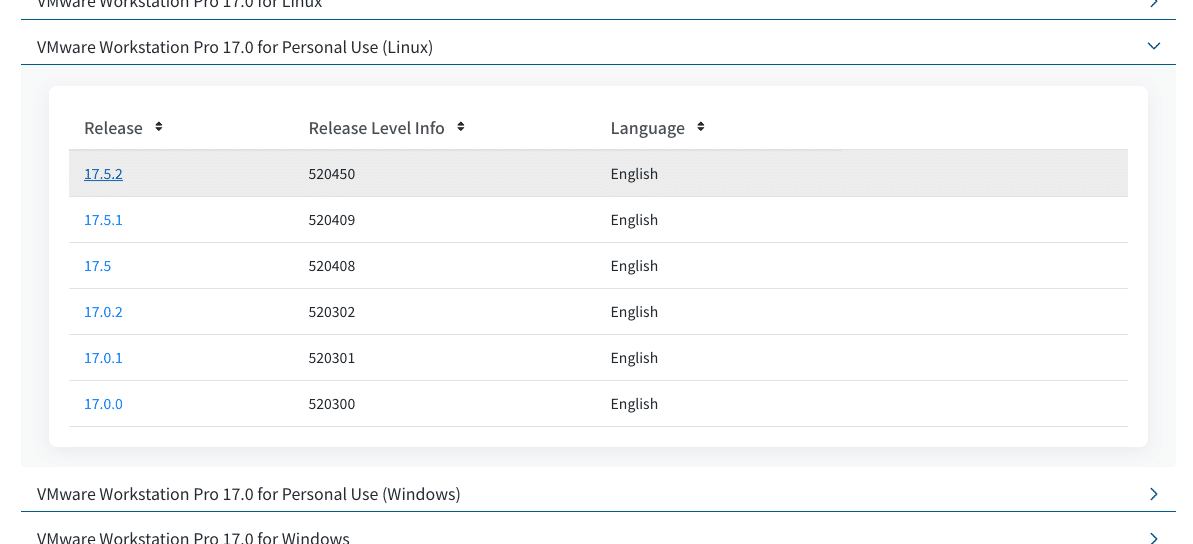Screen dimensions: 1193x544
Task: Click the Release Level Info column header
Action: [377, 128]
